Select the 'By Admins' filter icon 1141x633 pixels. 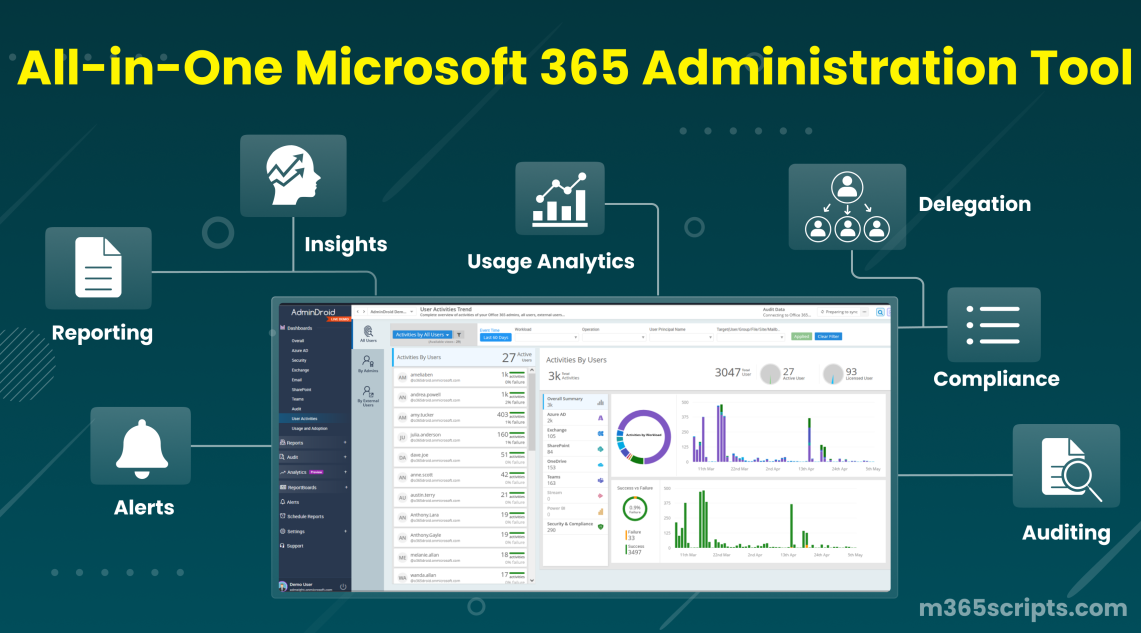pos(368,362)
